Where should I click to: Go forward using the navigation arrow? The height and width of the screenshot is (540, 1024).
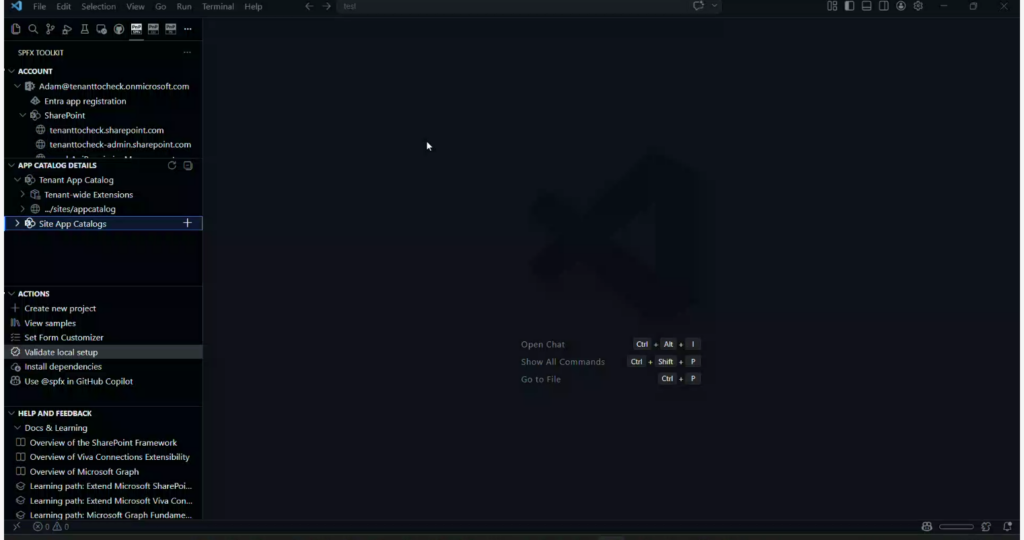[327, 7]
